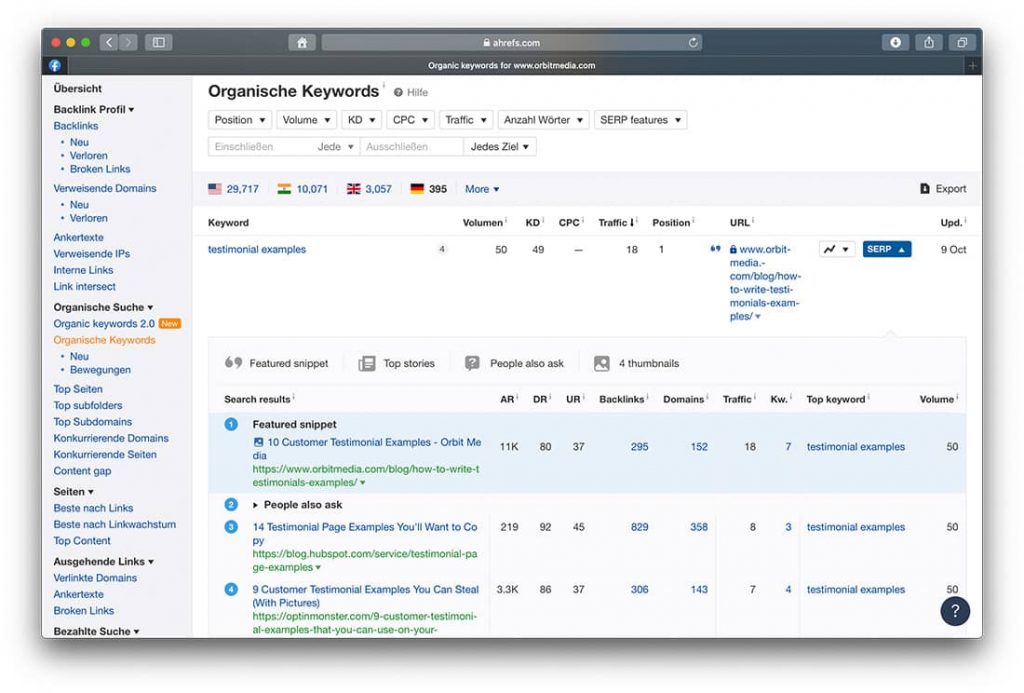The width and height of the screenshot is (1024, 693).
Task: Click the 295 backlinks count link
Action: coord(639,447)
